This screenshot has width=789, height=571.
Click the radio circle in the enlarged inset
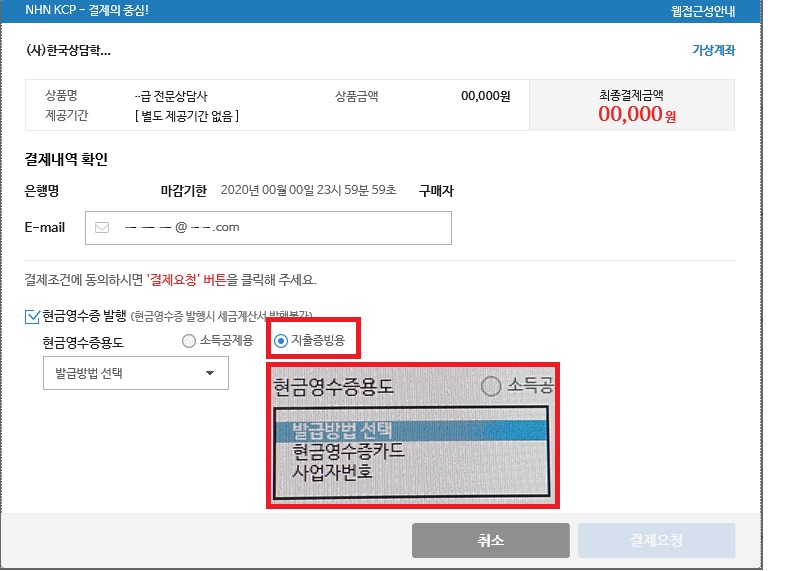[491, 386]
